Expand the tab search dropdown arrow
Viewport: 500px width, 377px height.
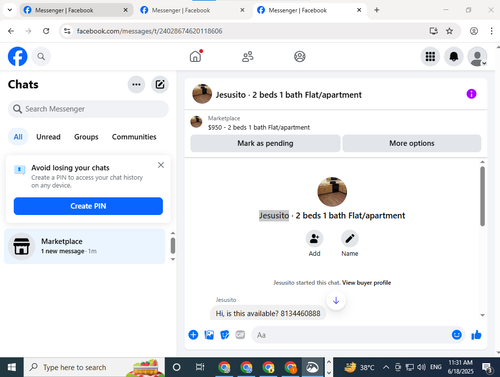[10, 10]
